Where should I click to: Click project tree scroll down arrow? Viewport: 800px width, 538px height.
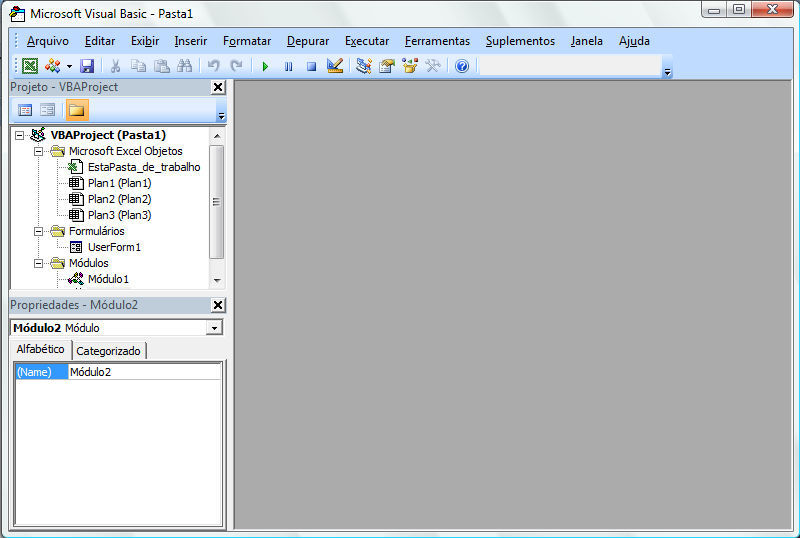pos(217,280)
